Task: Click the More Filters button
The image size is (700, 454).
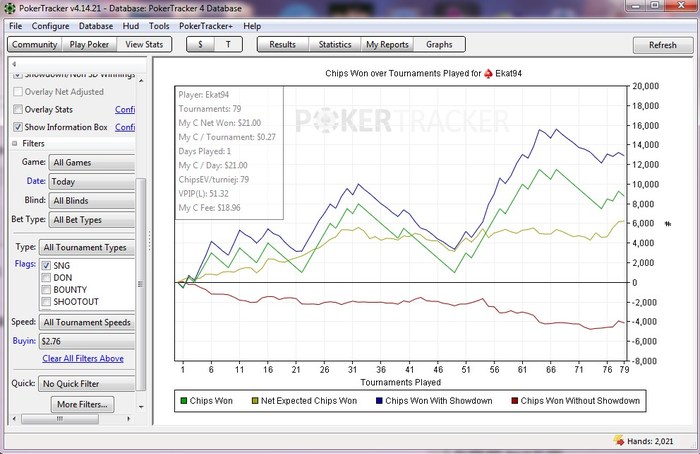Action: 82,404
